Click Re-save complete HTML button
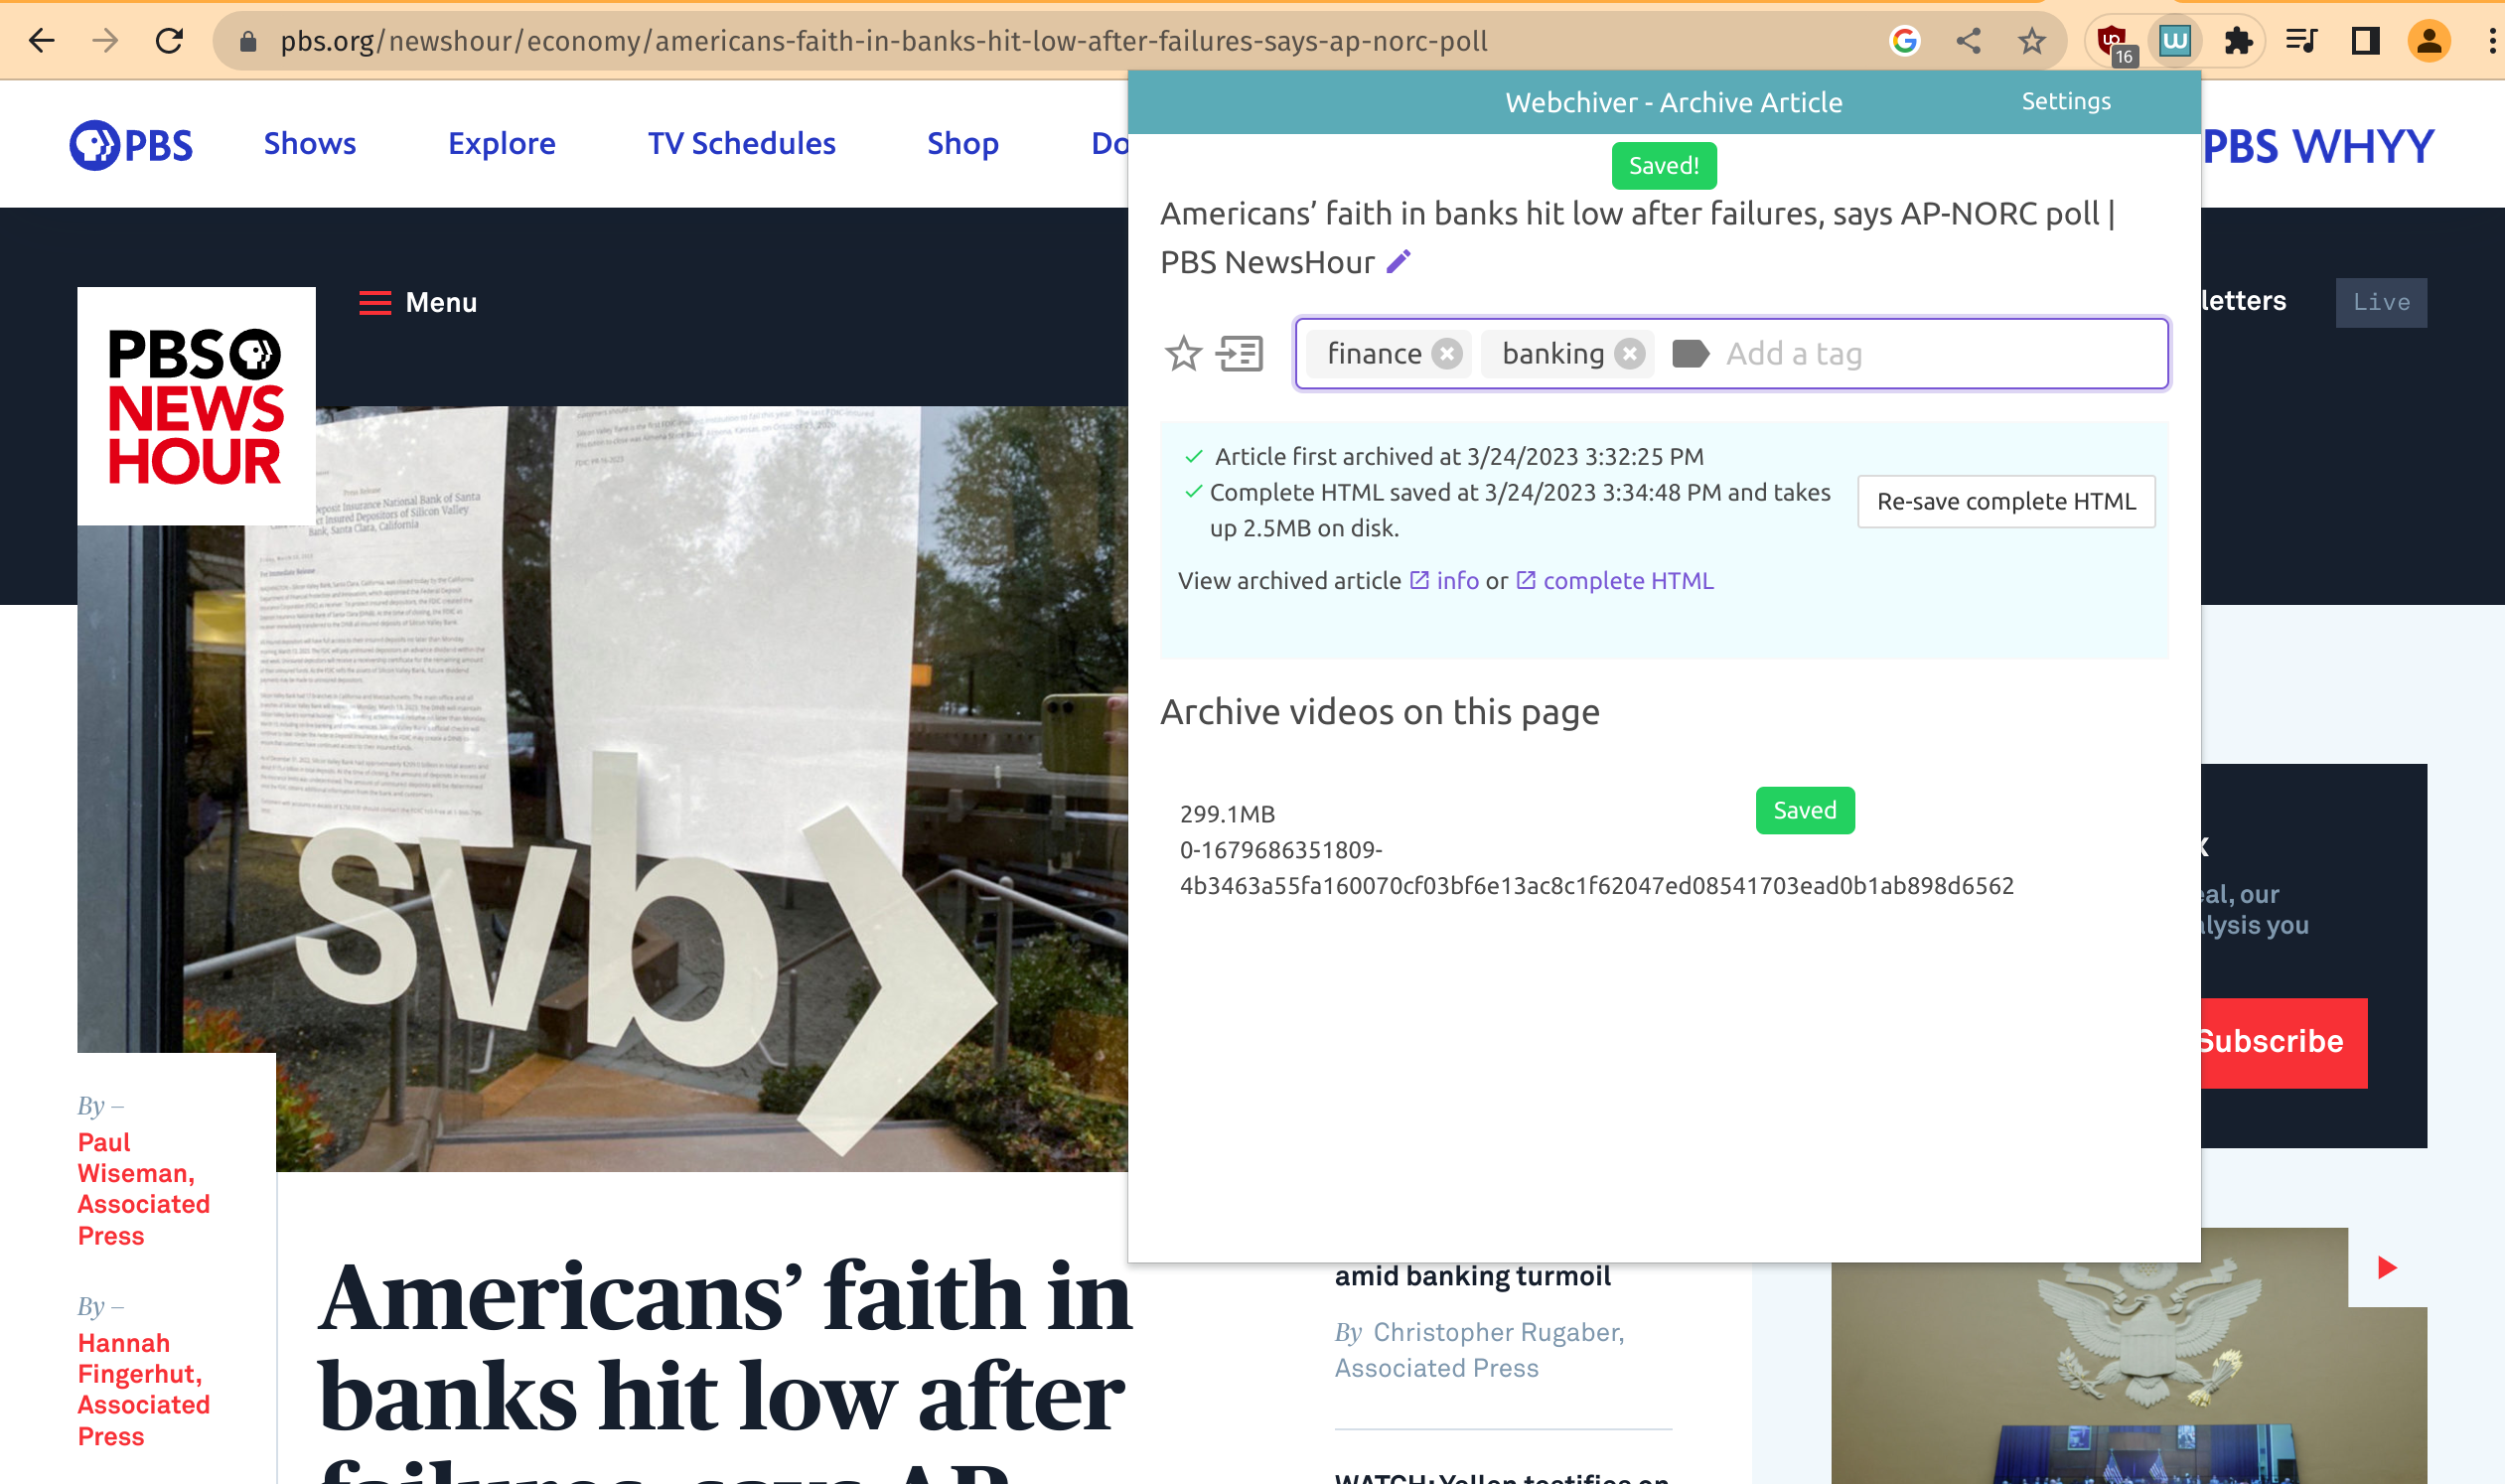The image size is (2505, 1484). [2005, 501]
